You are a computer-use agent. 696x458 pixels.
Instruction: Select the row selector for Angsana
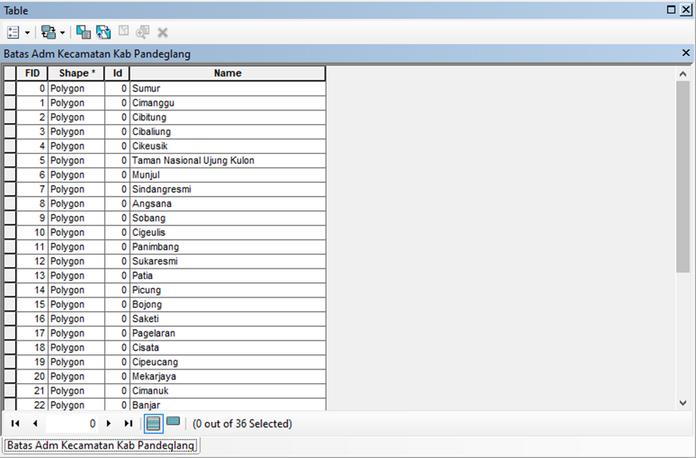tap(10, 204)
